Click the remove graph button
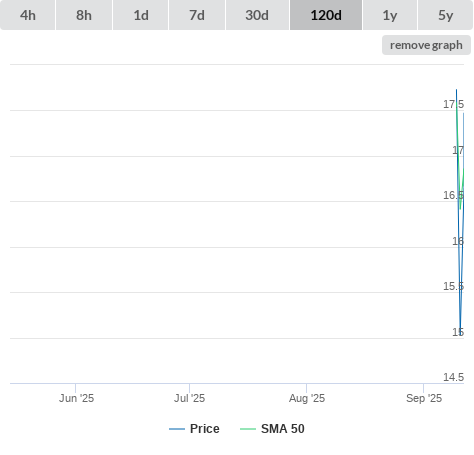 [x=426, y=45]
